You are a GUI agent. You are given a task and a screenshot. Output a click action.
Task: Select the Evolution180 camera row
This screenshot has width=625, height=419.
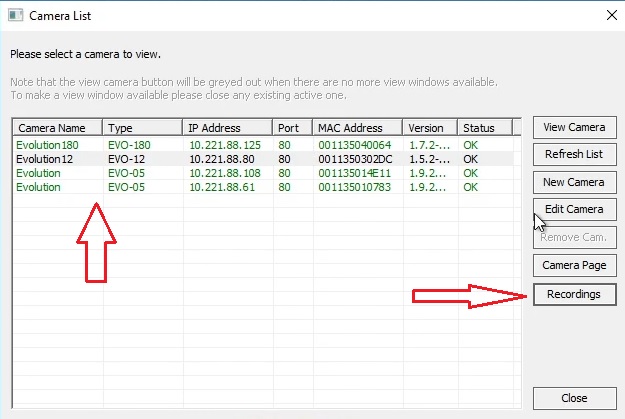(47, 145)
